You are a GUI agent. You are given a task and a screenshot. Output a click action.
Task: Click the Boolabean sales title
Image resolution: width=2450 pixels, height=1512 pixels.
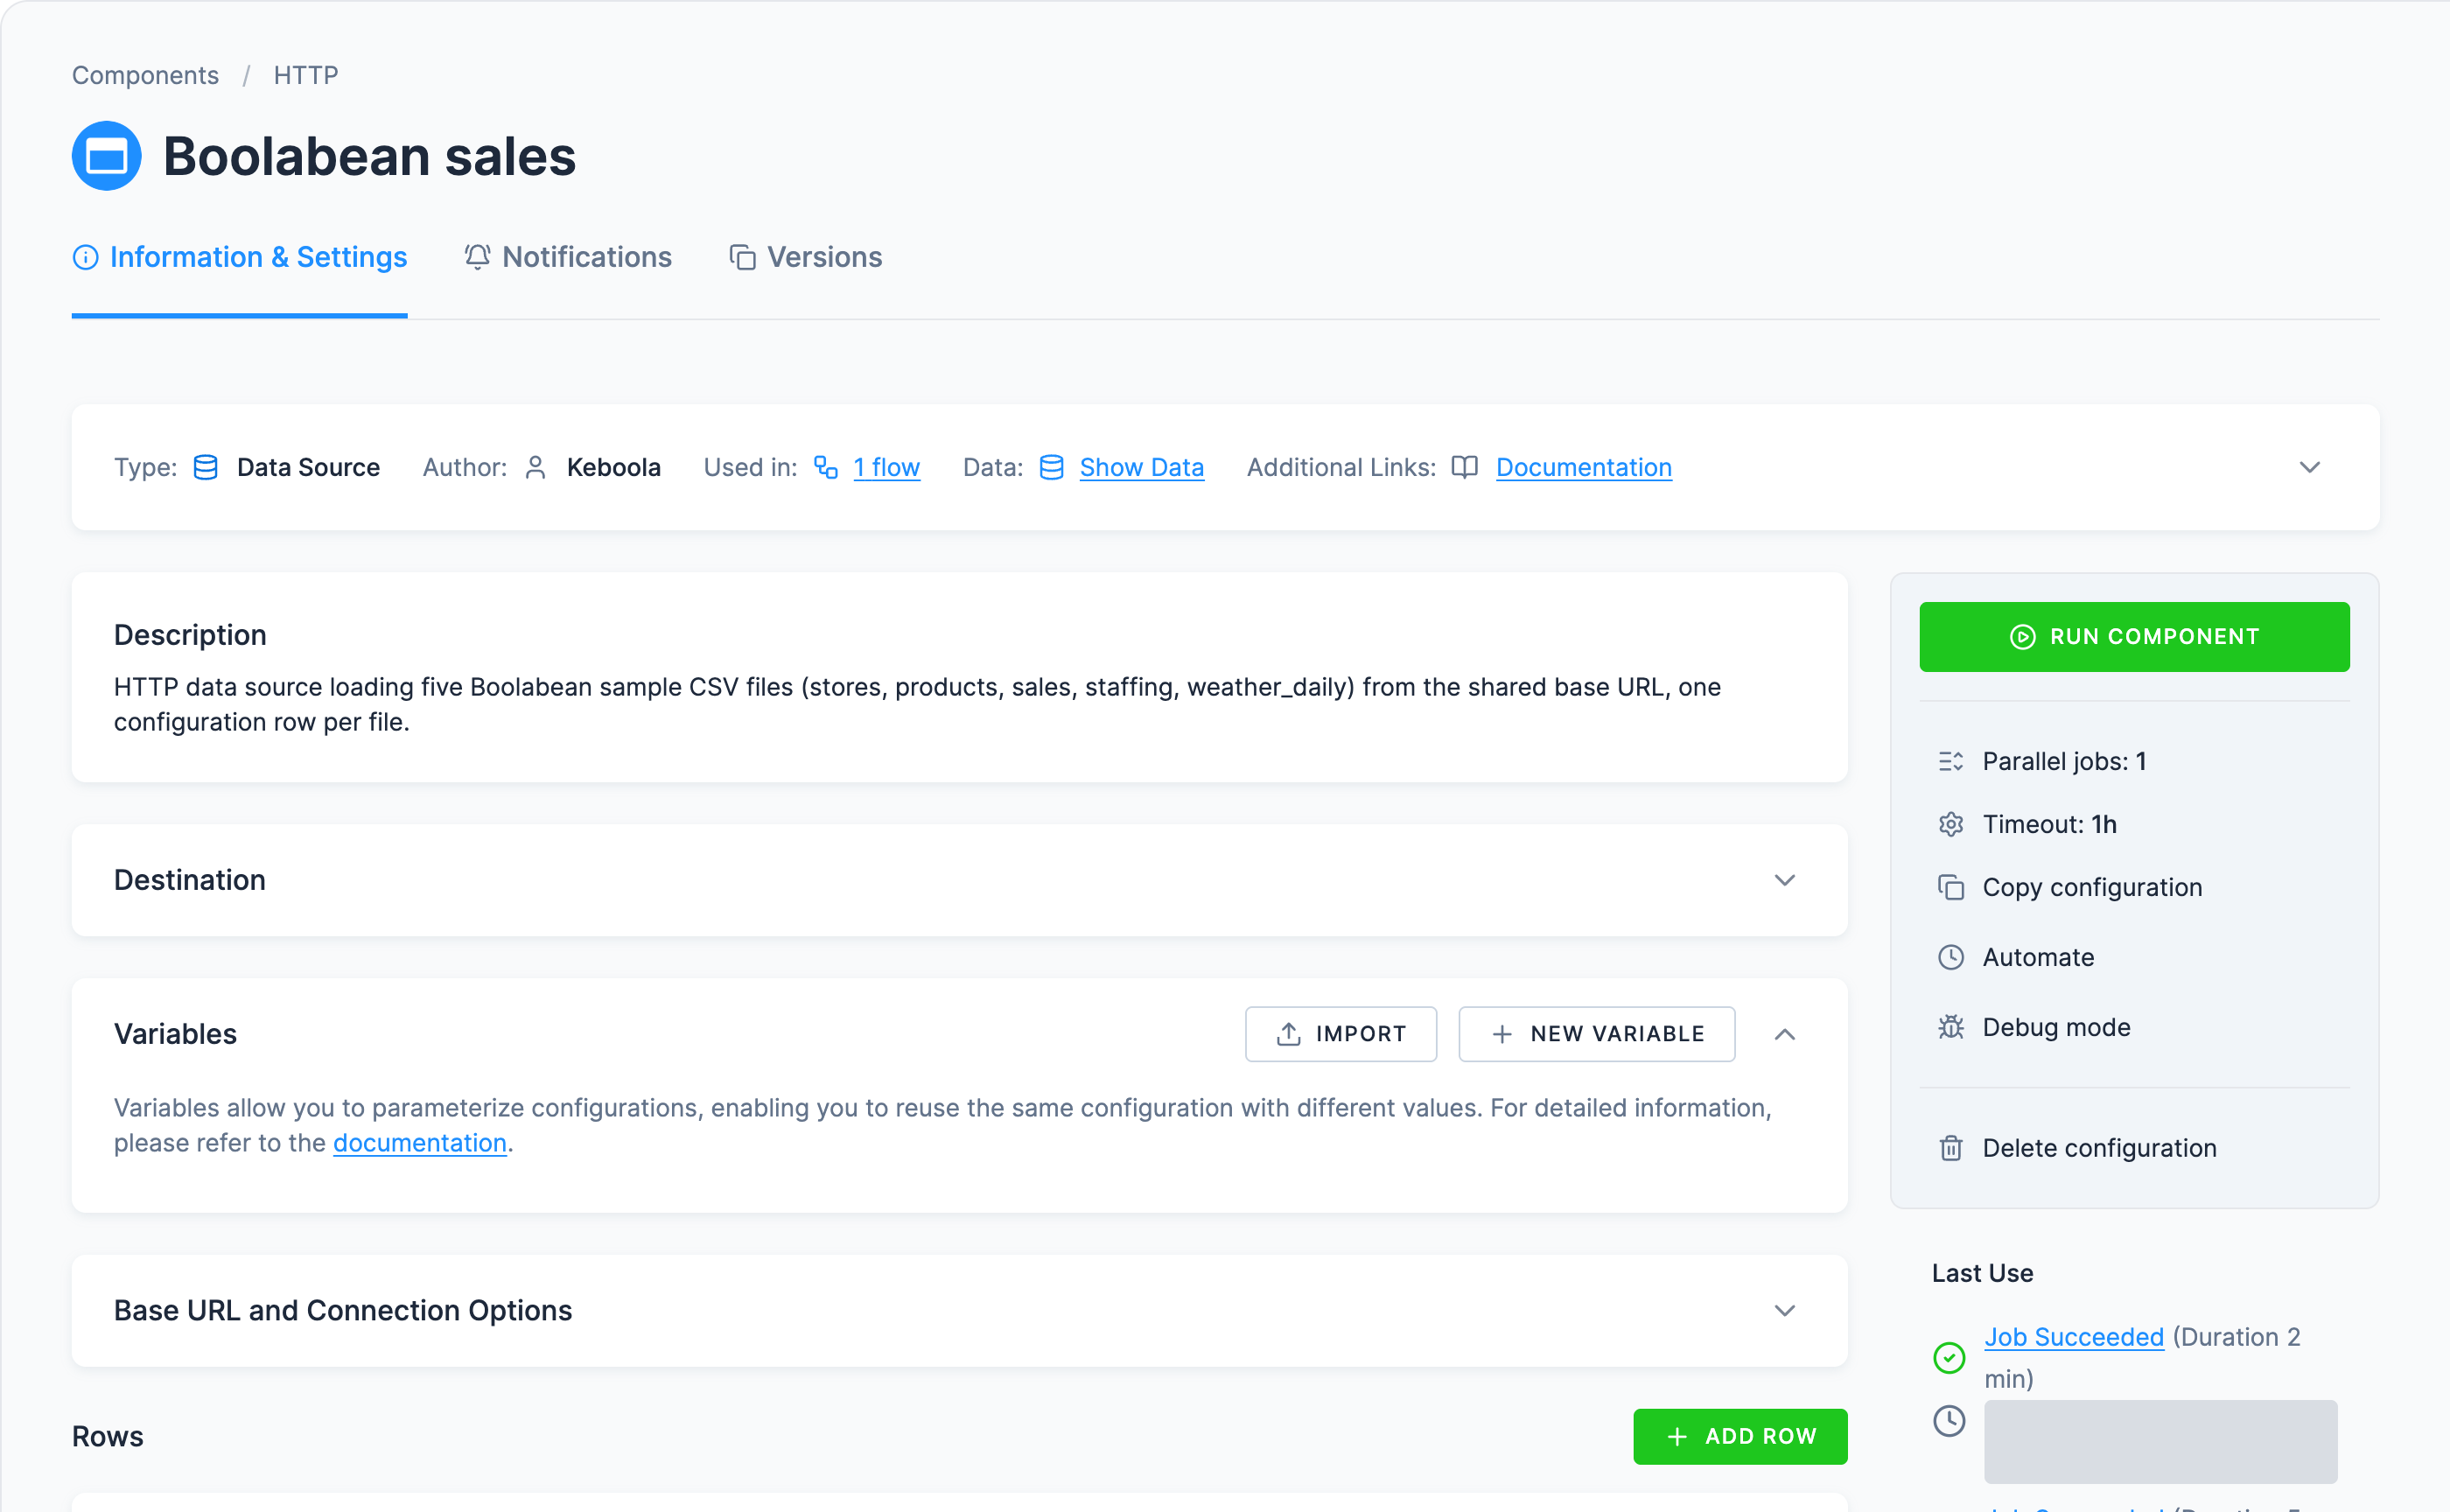point(369,157)
